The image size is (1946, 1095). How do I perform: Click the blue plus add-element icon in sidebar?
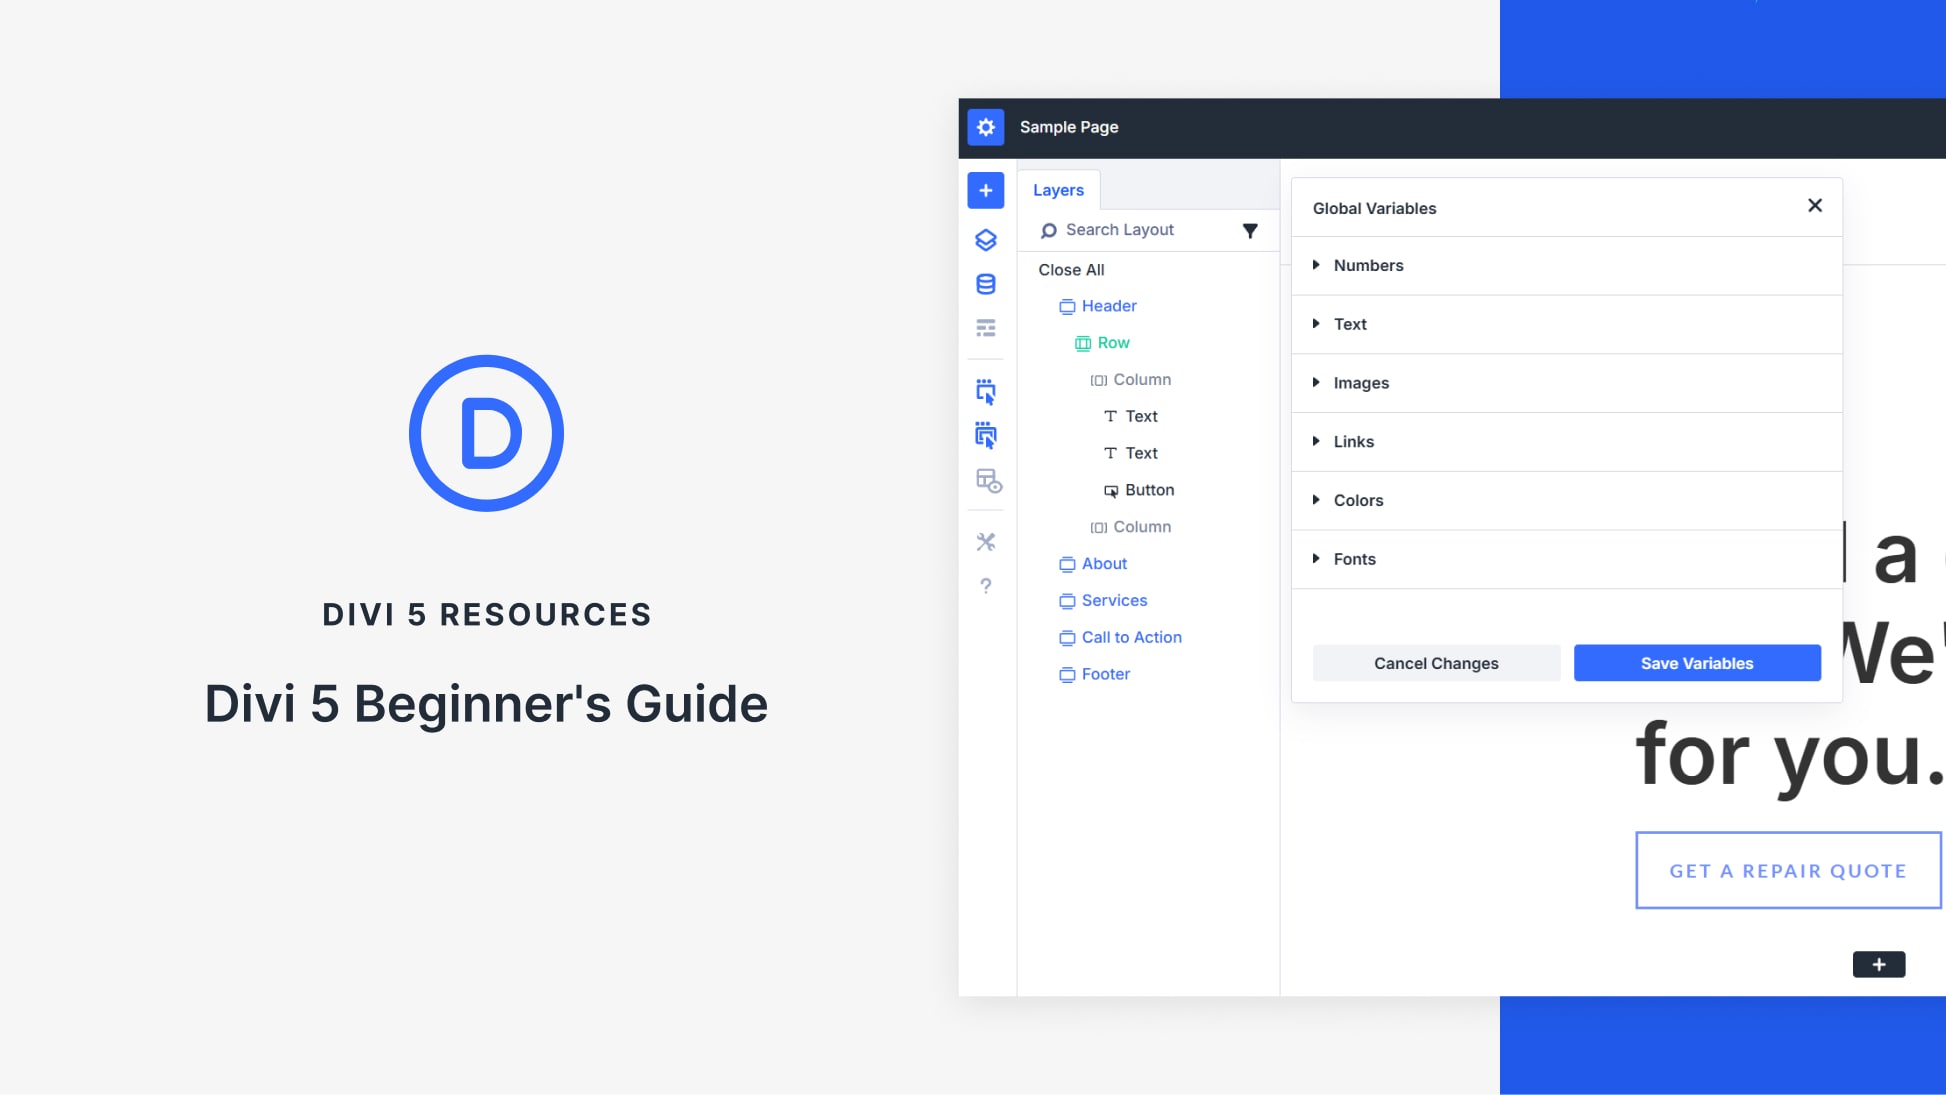985,190
